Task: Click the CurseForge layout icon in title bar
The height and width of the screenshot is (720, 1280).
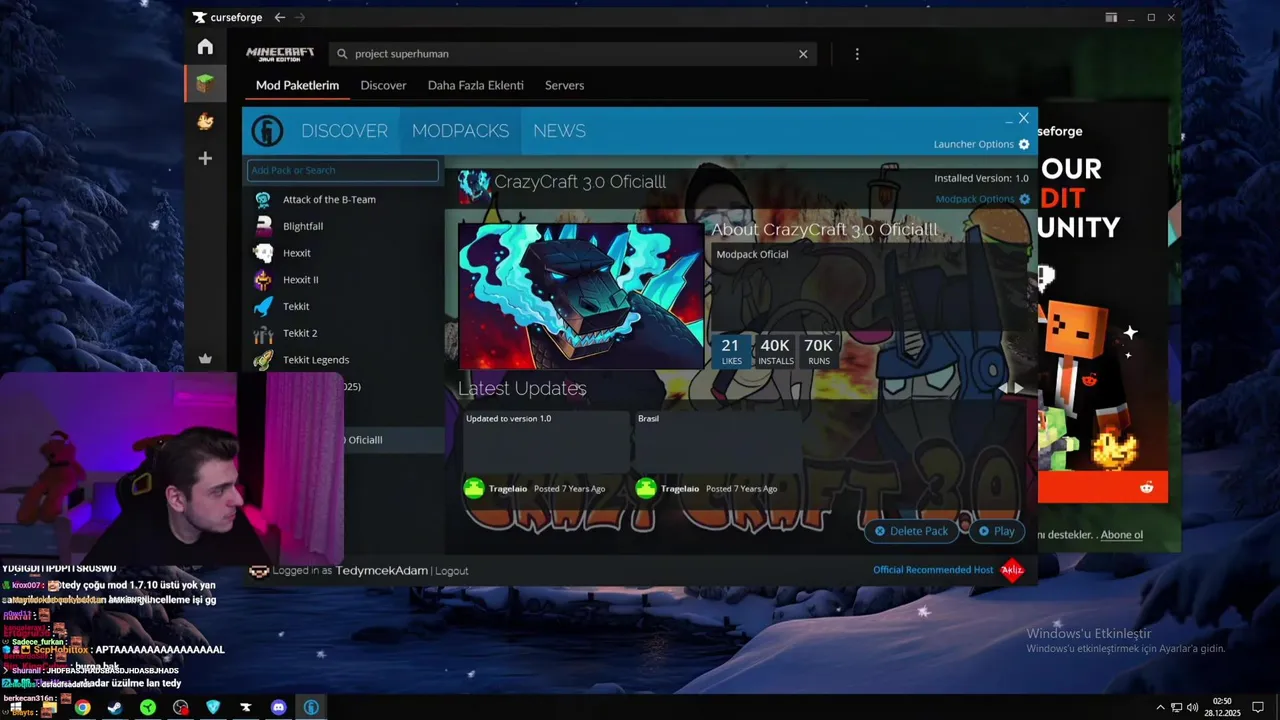Action: coord(1111,17)
